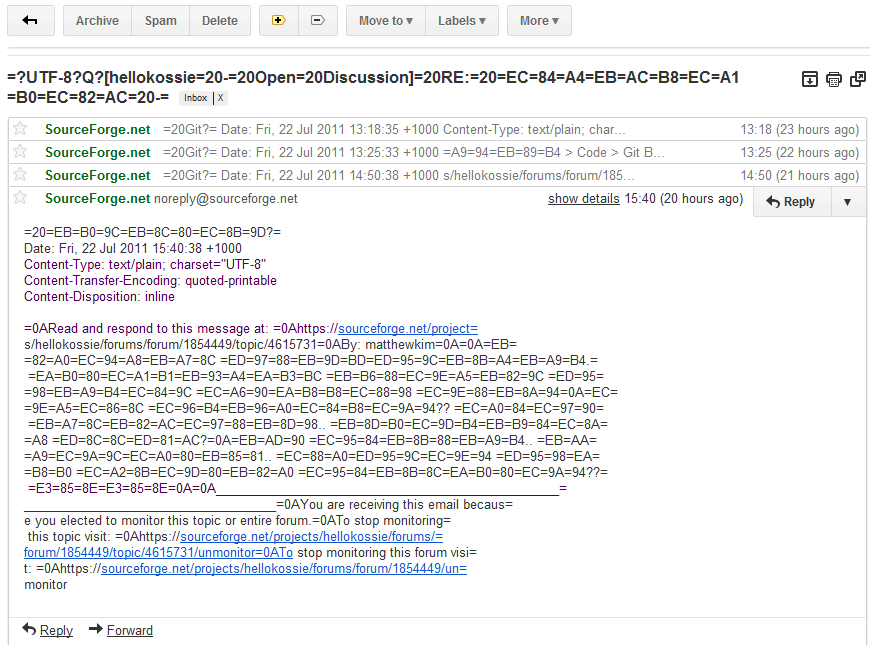Image resolution: width=870 pixels, height=645 pixels.
Task: Click the show details link
Action: click(583, 199)
